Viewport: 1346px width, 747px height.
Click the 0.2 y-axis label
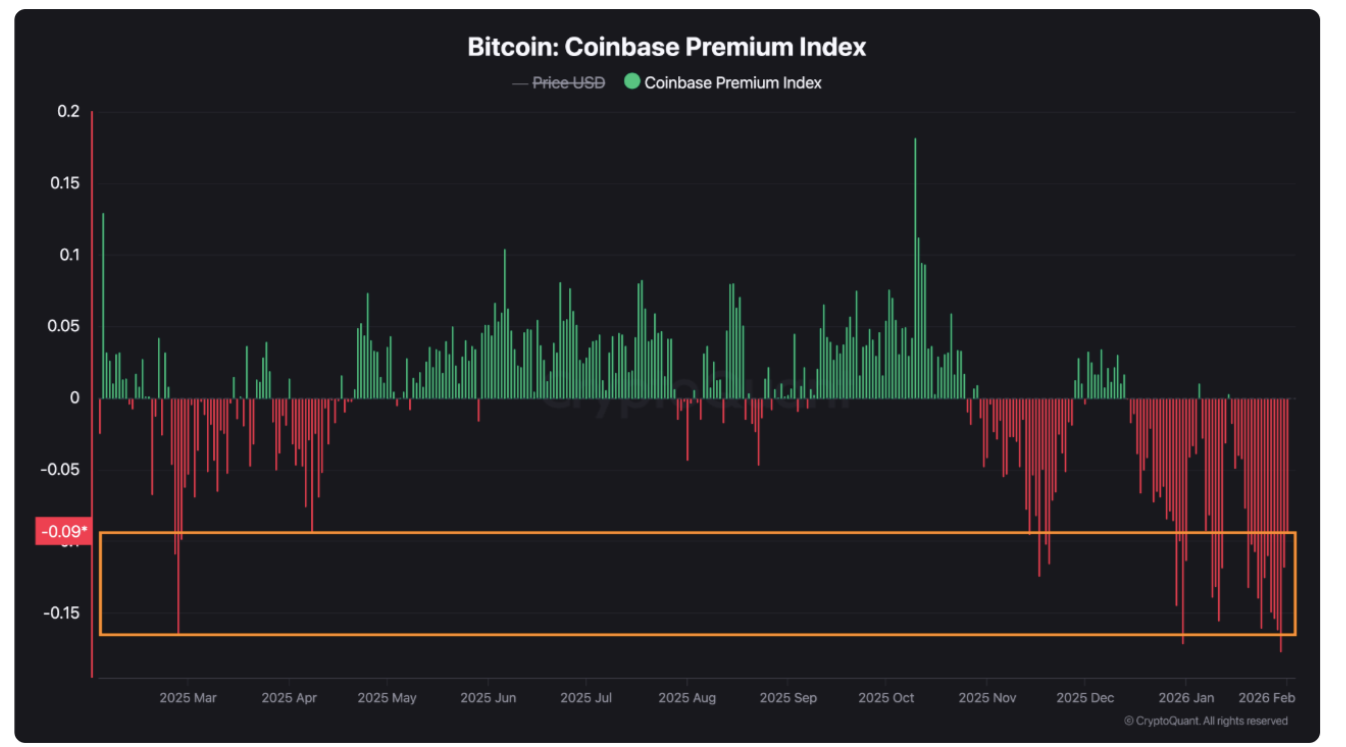68,111
